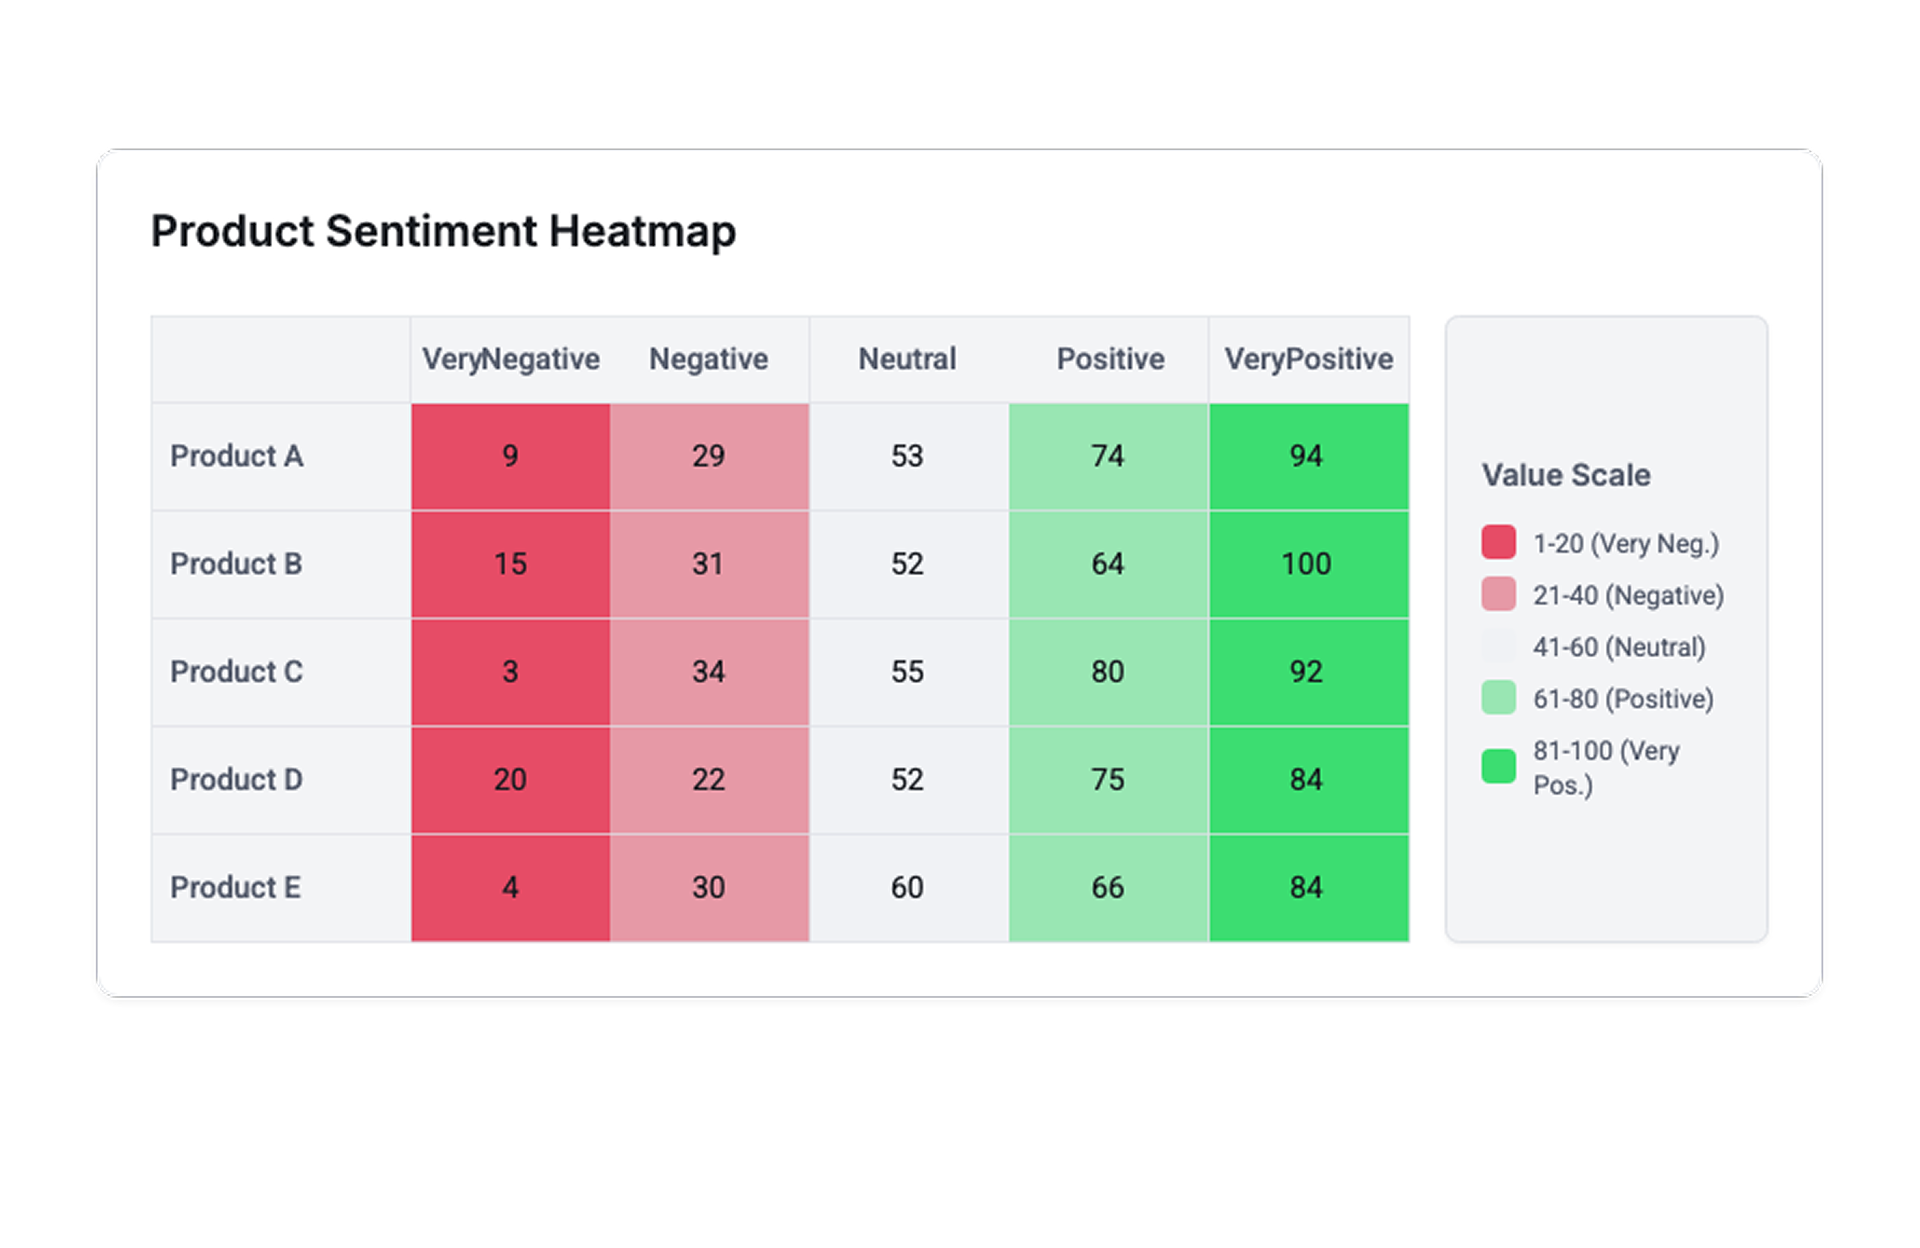Click the pink 21-40 Negative legend swatch
This screenshot has width=1920, height=1248.
tap(1498, 594)
